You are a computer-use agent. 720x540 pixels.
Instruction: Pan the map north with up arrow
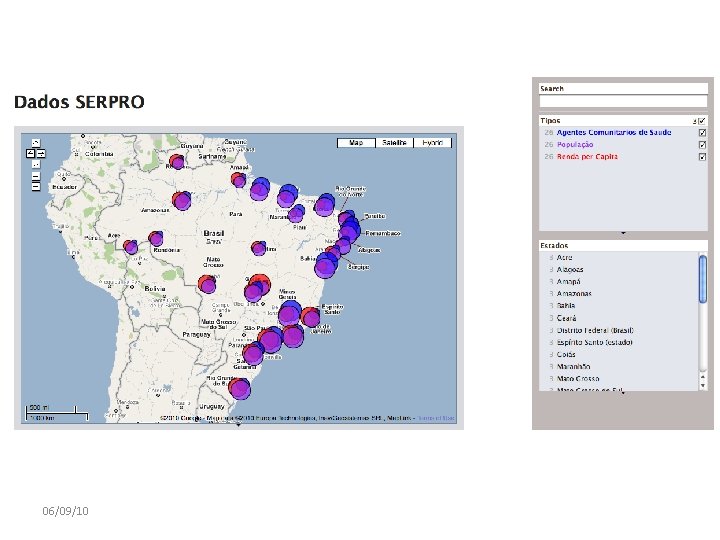(36, 143)
